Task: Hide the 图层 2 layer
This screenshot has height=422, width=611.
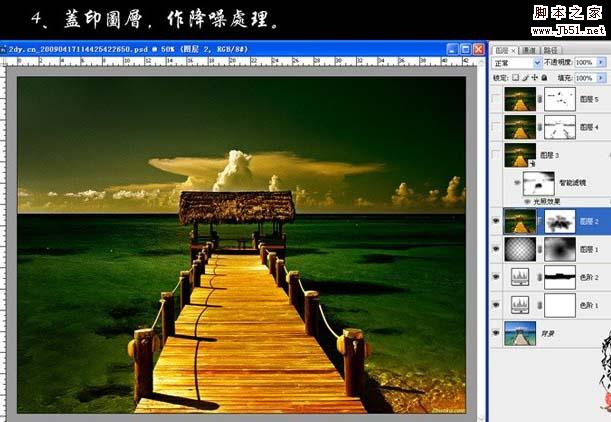Action: (x=496, y=221)
